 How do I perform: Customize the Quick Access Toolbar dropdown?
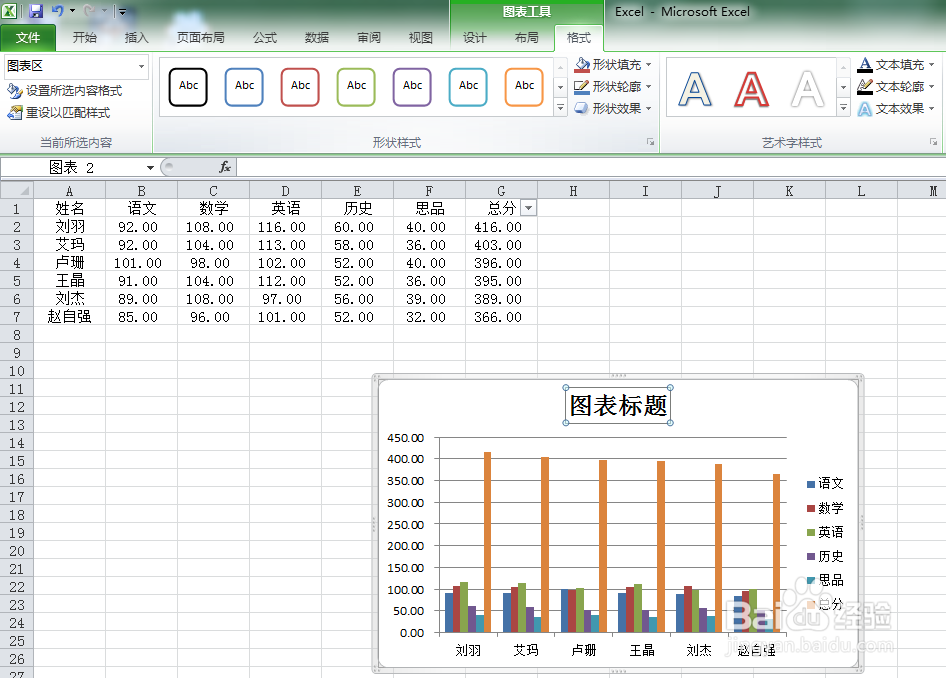pyautogui.click(x=122, y=11)
